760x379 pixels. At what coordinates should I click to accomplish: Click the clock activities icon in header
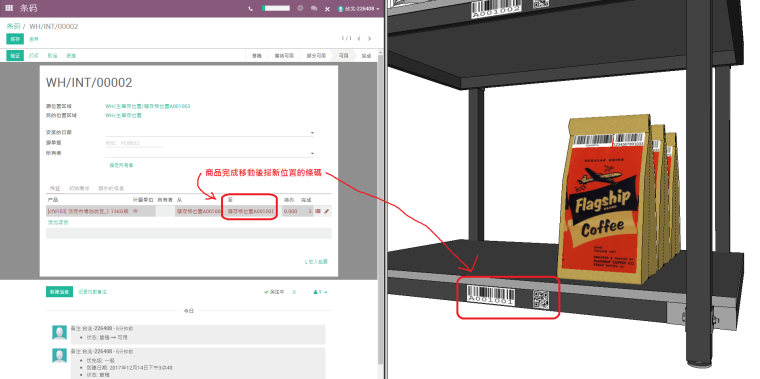pos(301,8)
